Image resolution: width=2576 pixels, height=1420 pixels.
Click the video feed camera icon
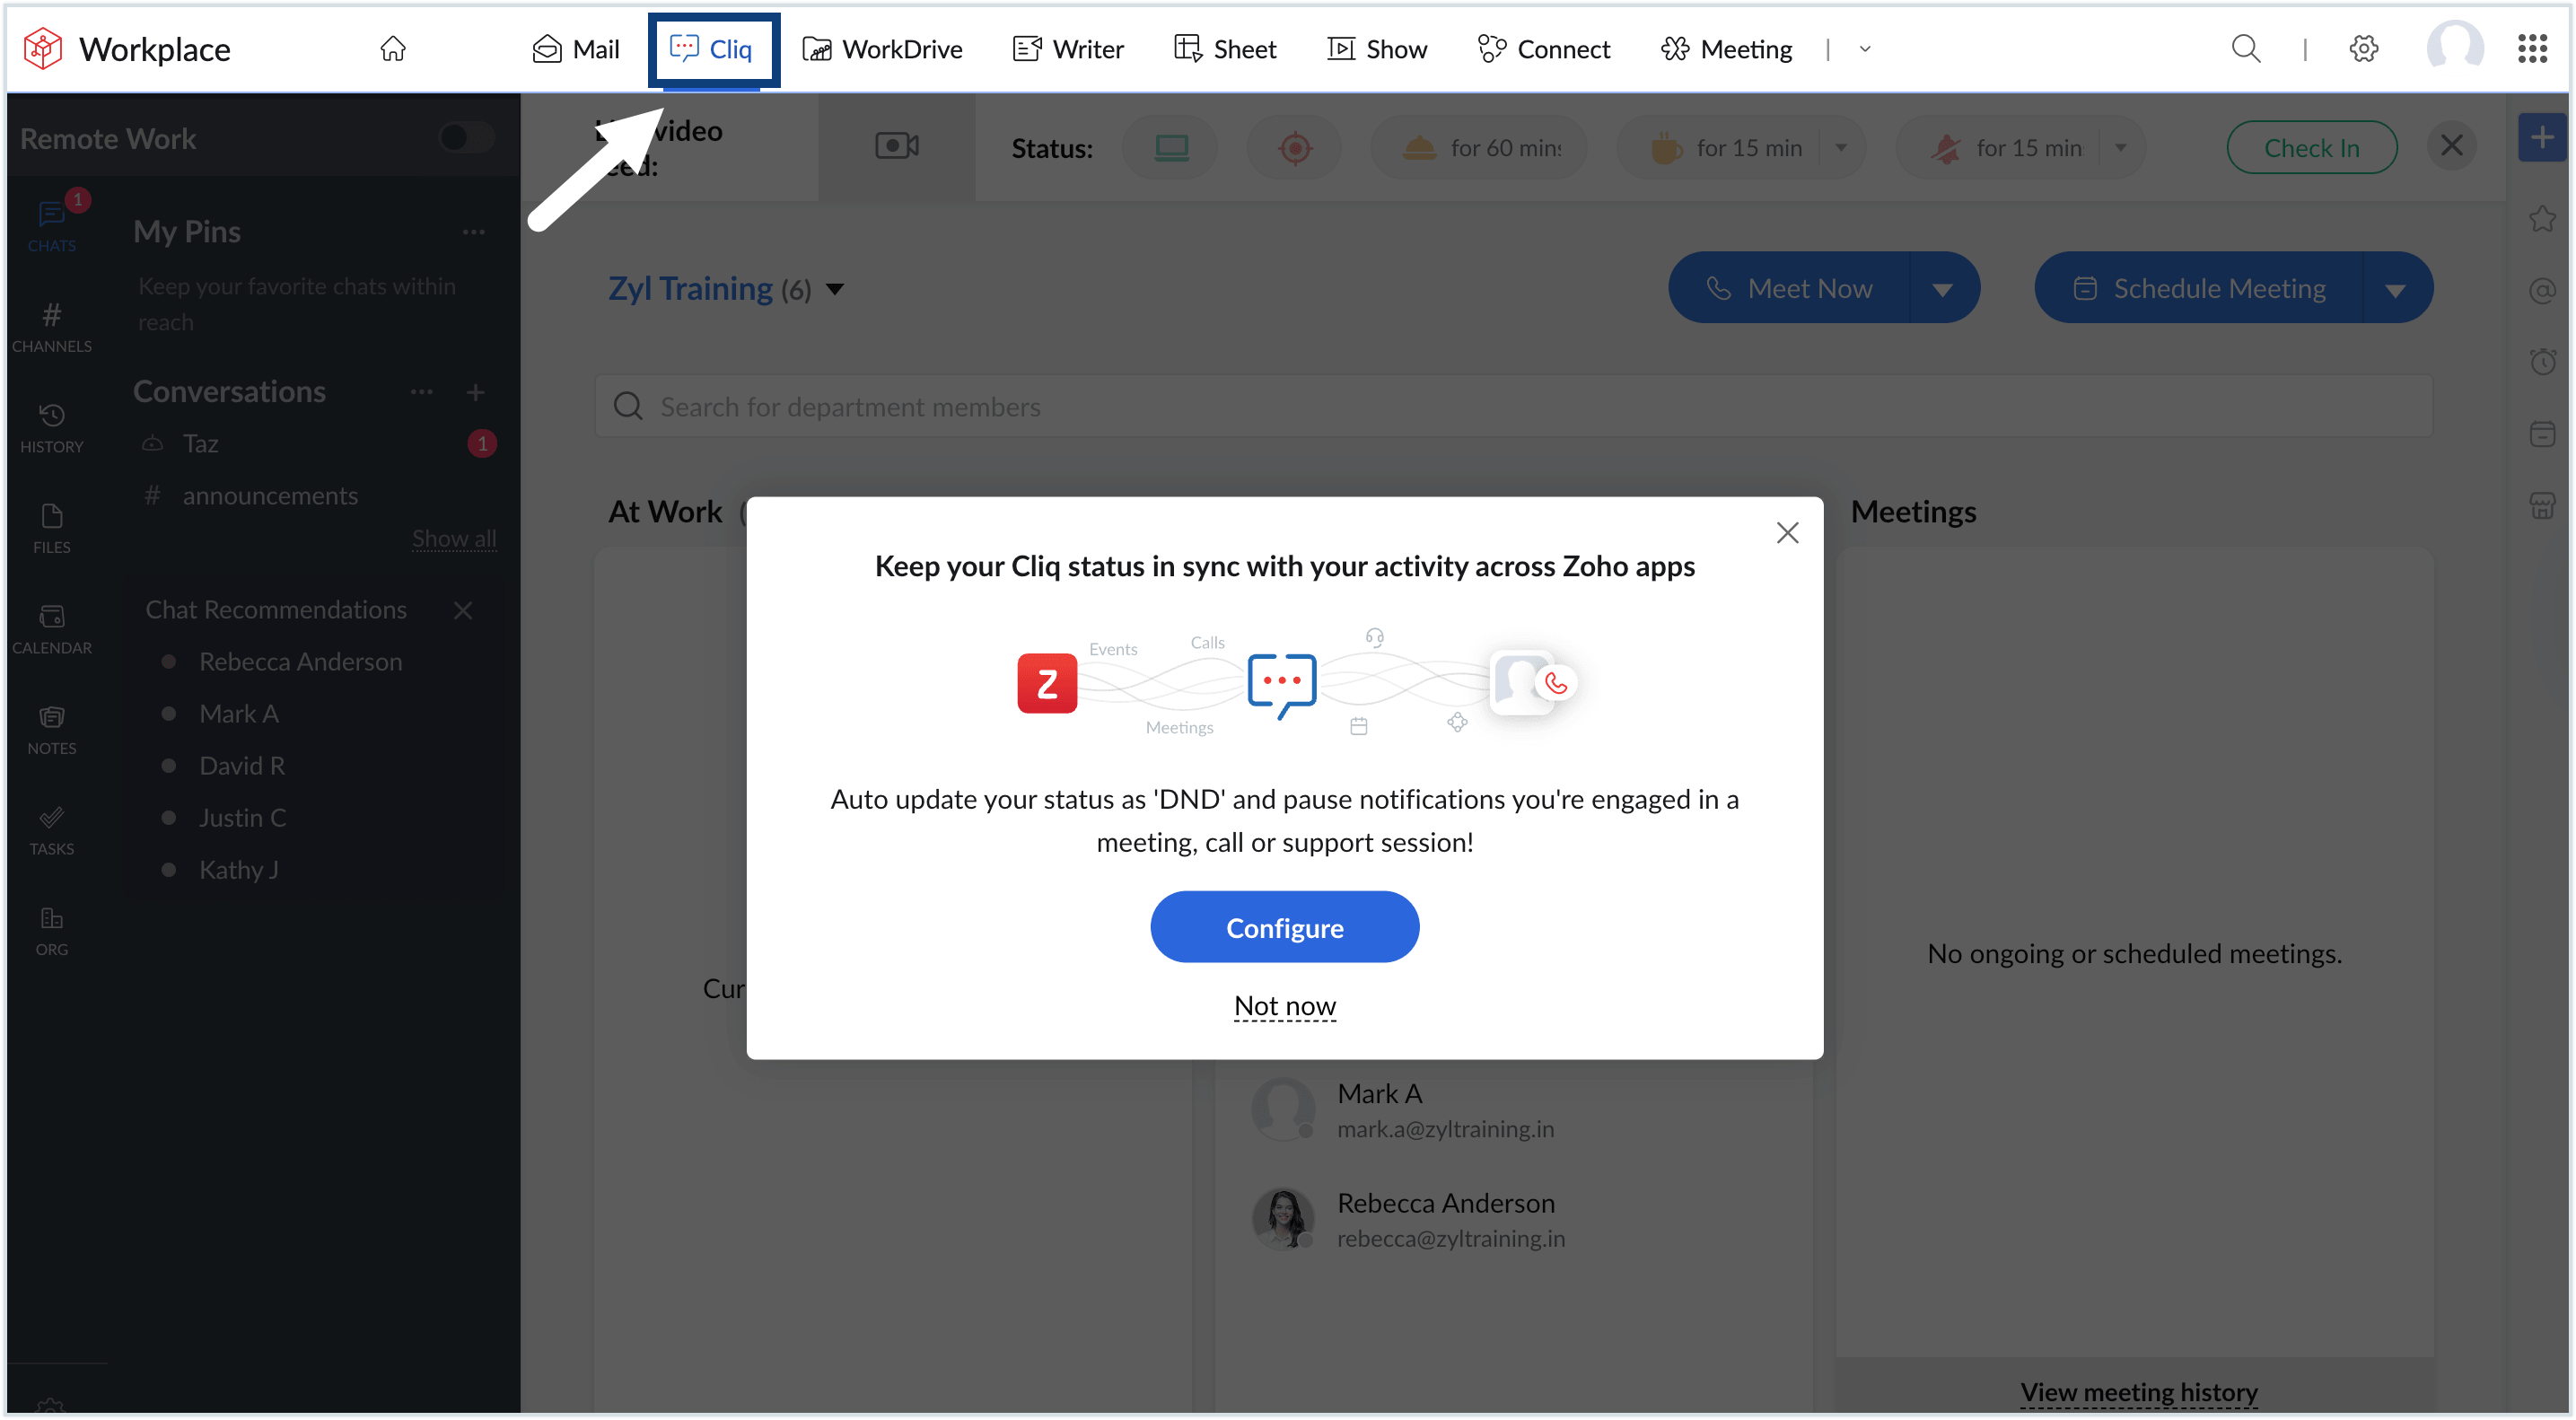[896, 147]
